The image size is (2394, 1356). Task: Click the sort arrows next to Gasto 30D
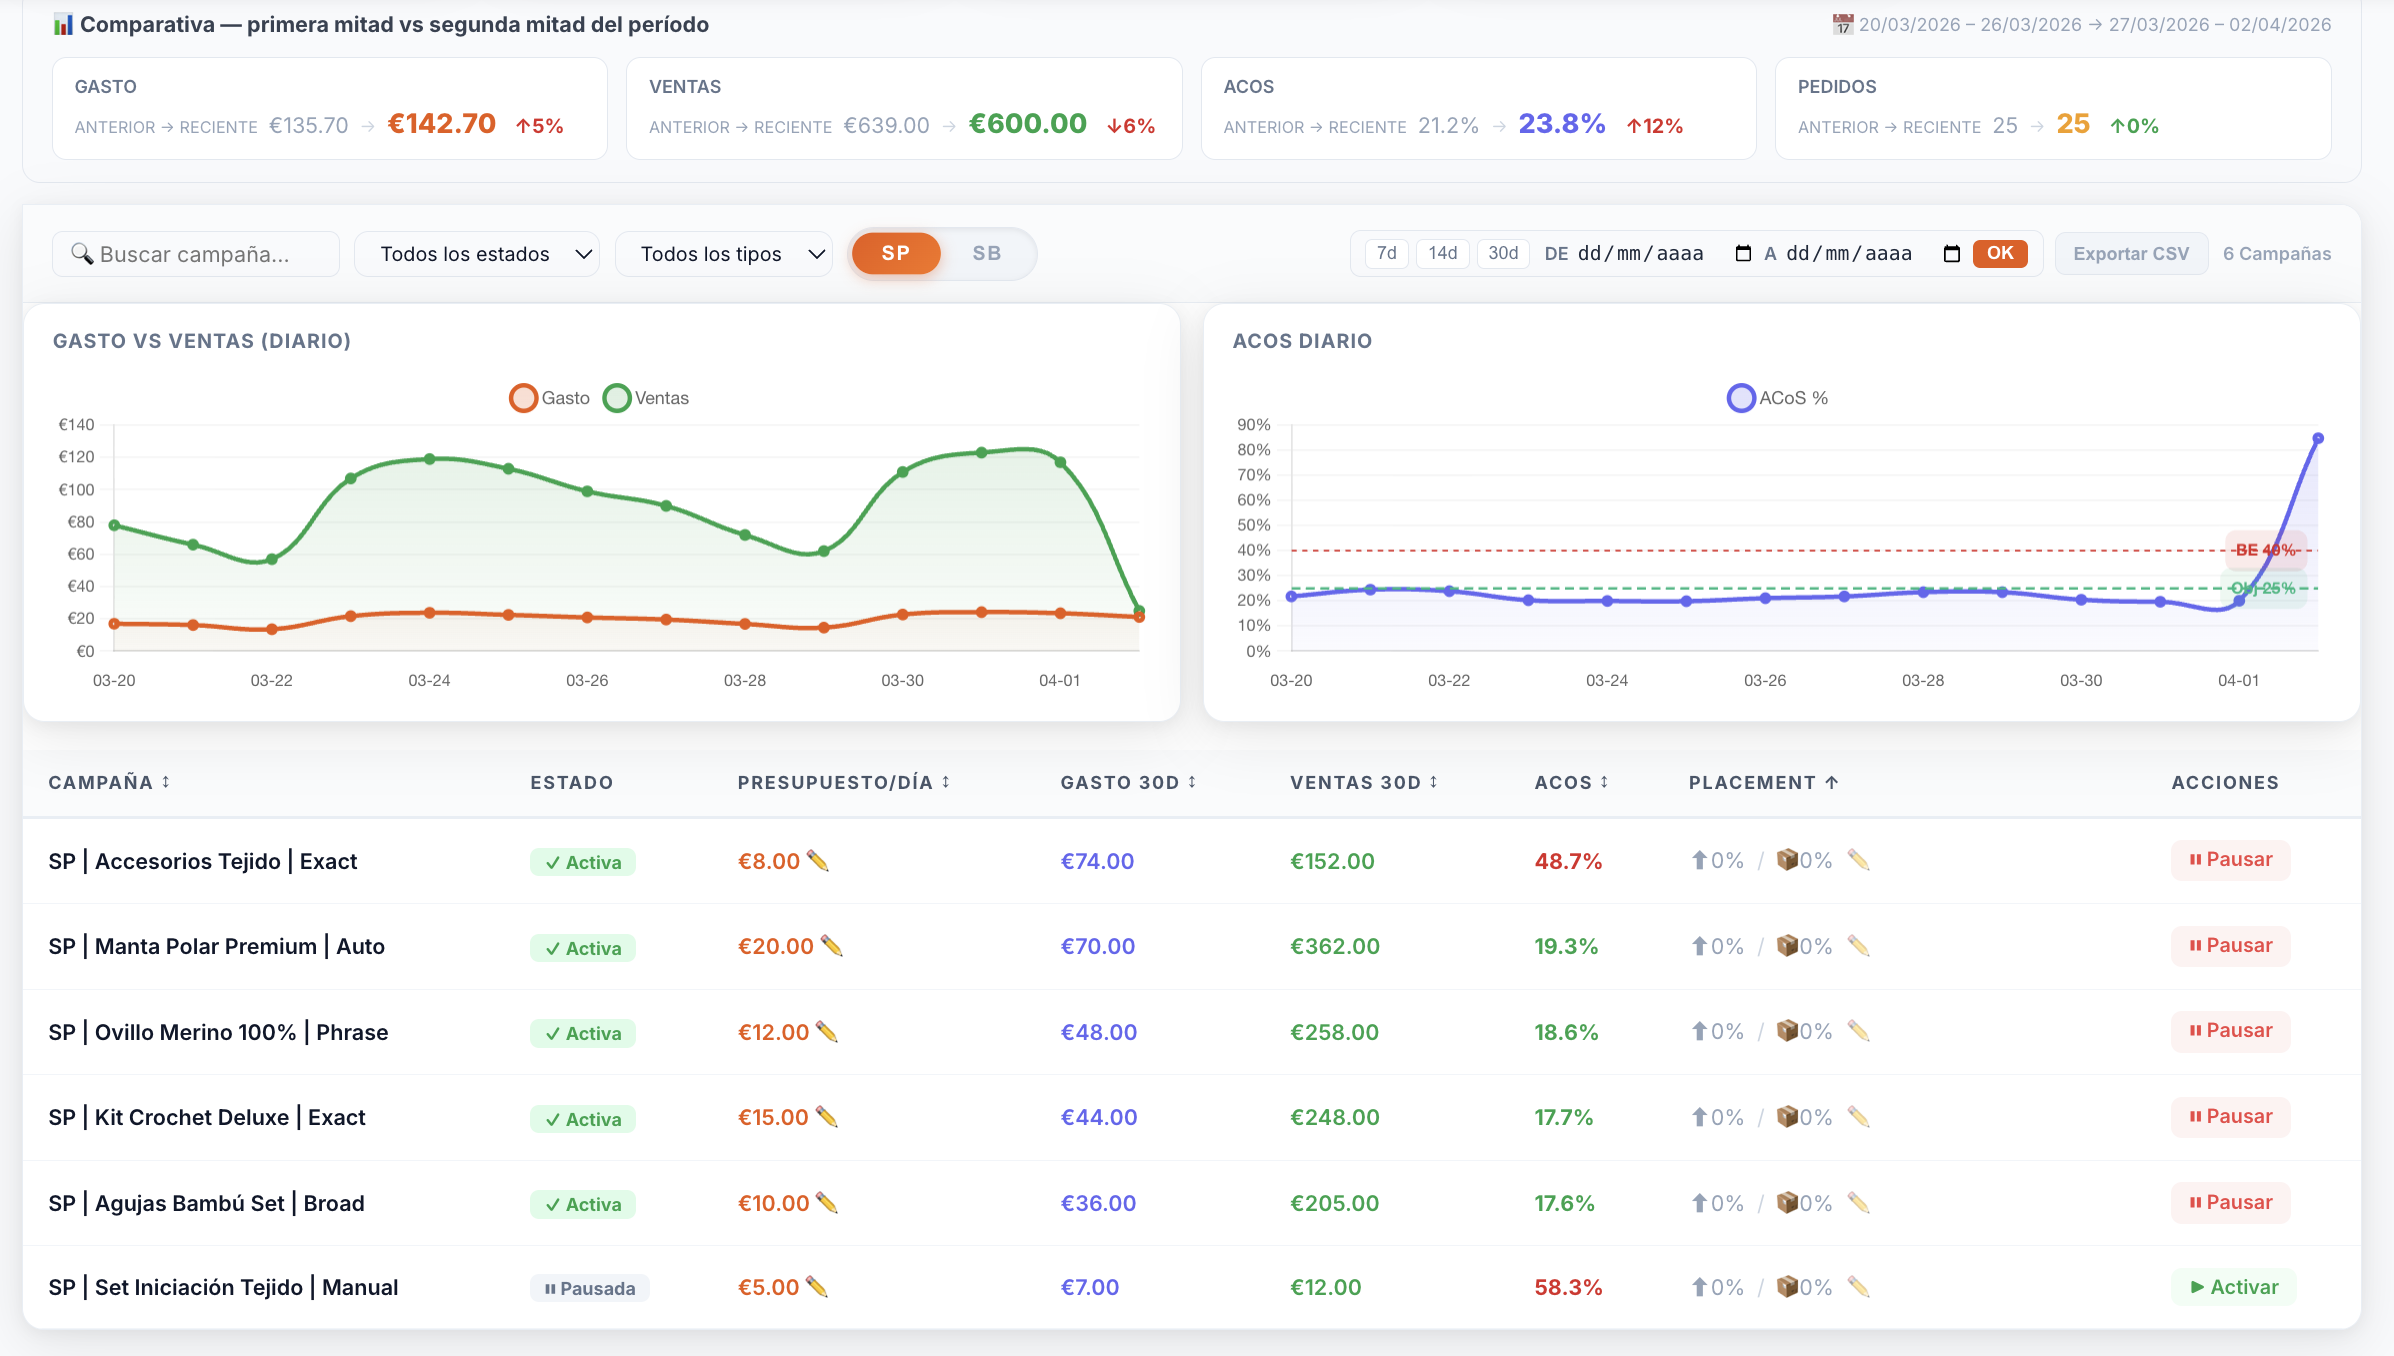1192,782
